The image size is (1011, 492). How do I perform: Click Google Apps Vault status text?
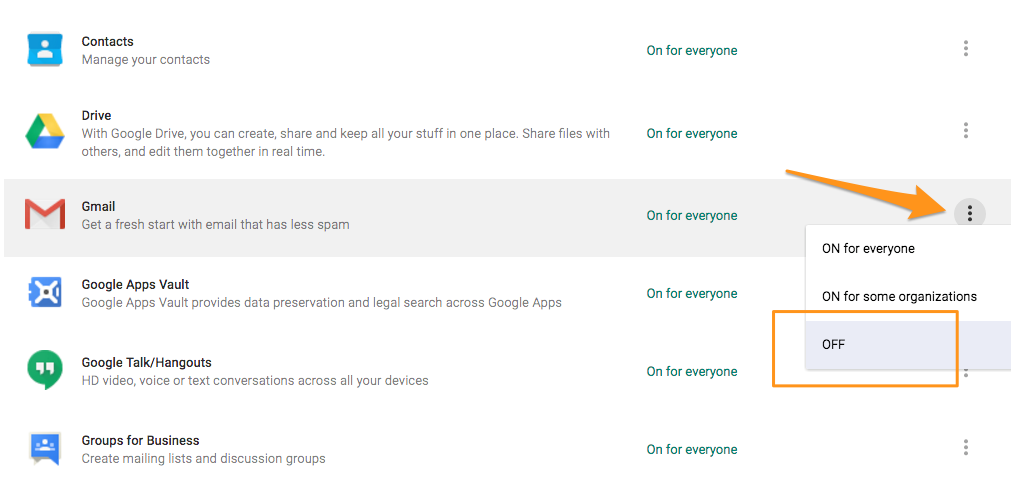[x=692, y=293]
